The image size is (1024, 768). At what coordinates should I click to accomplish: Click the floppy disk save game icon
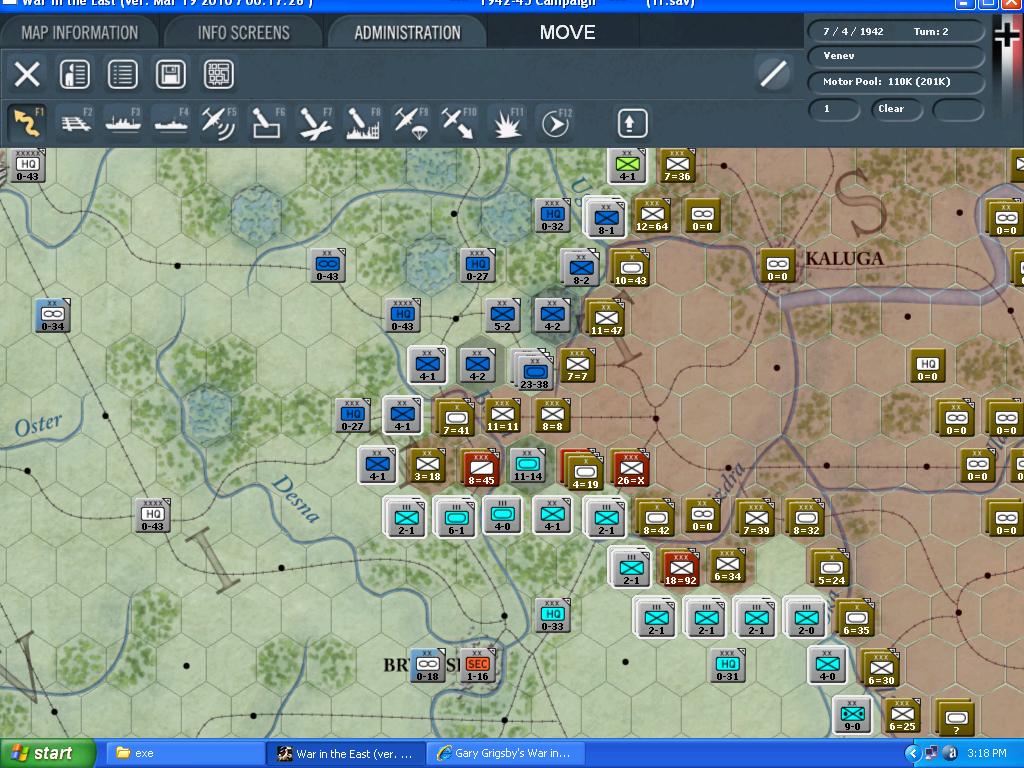point(170,74)
